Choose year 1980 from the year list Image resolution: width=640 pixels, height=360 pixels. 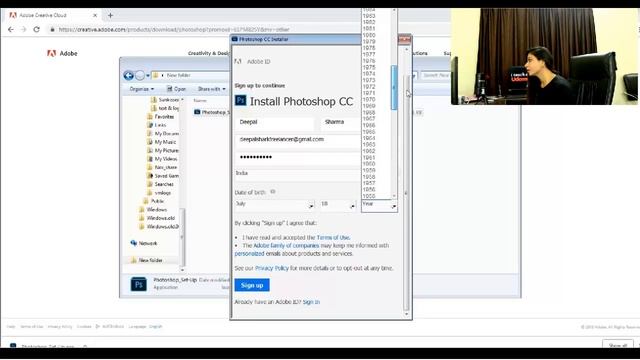click(x=369, y=35)
